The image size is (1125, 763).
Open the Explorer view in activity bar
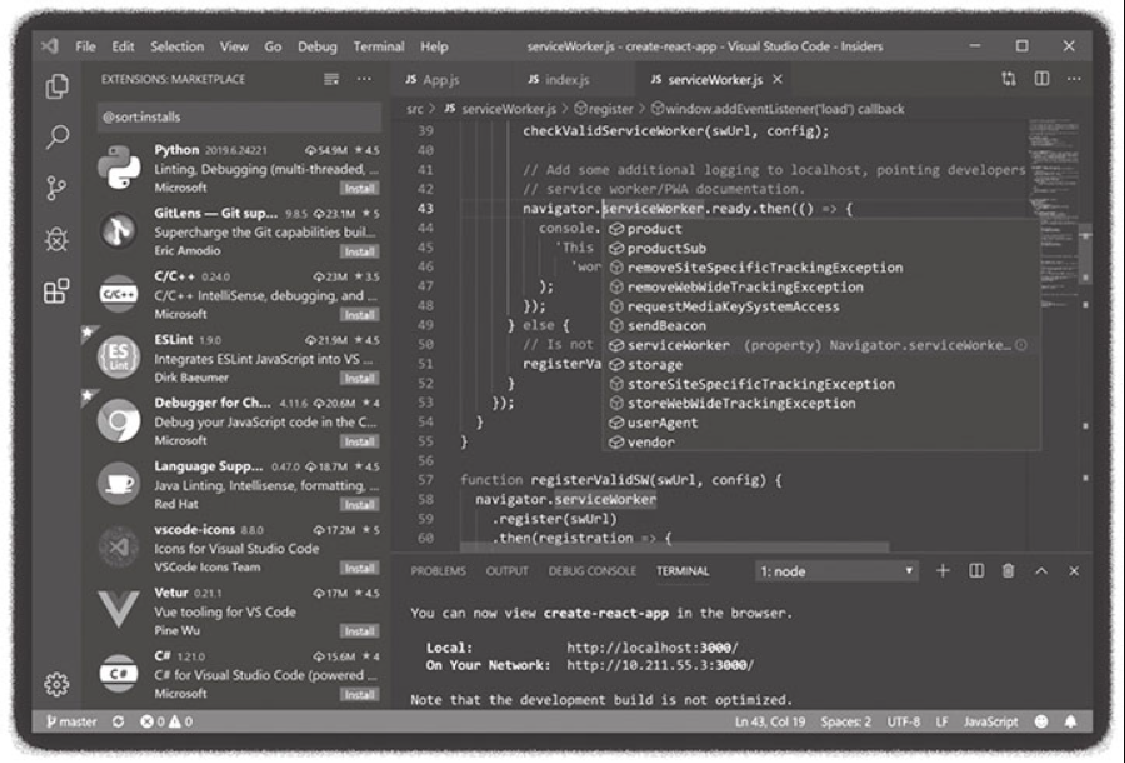[x=57, y=86]
